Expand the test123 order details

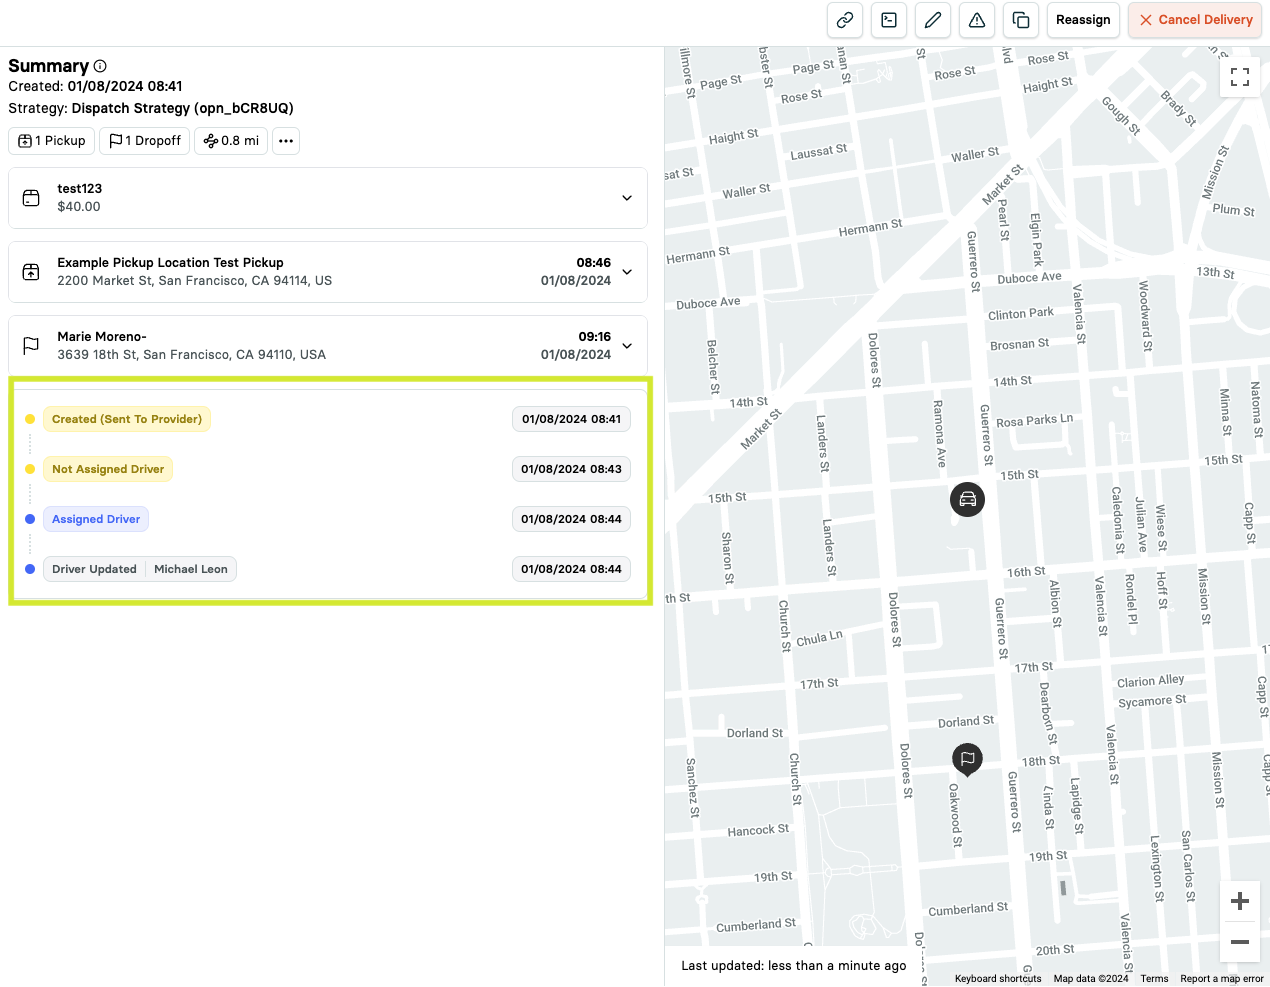(x=627, y=198)
